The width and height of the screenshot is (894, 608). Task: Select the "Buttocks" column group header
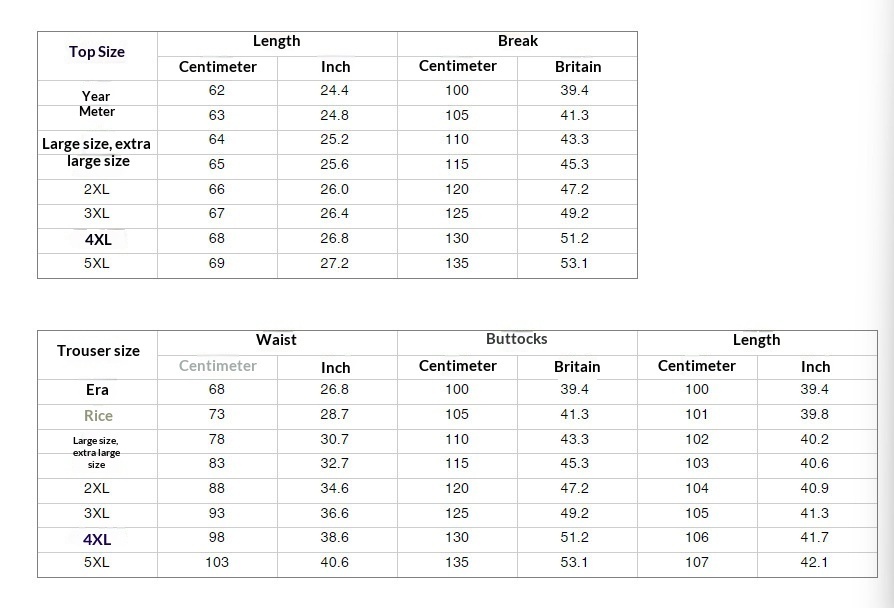coord(517,339)
